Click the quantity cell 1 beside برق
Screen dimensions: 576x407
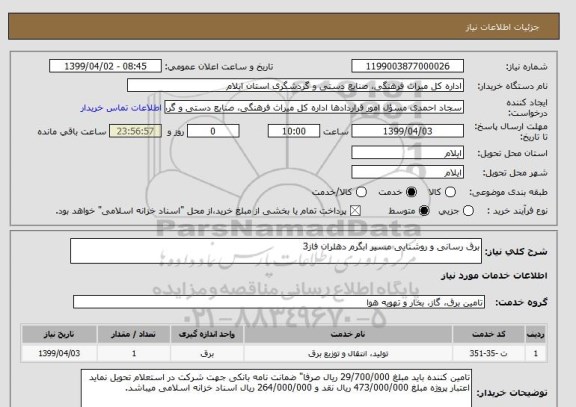(x=134, y=354)
